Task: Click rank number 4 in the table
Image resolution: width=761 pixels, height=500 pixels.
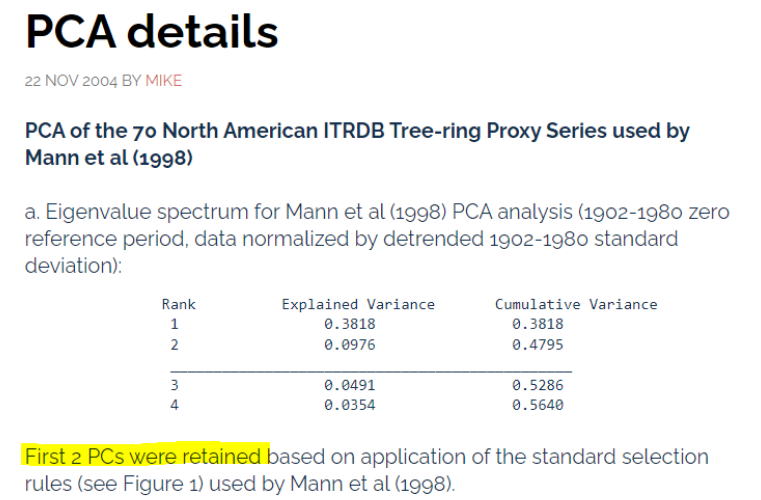Action: click(174, 405)
